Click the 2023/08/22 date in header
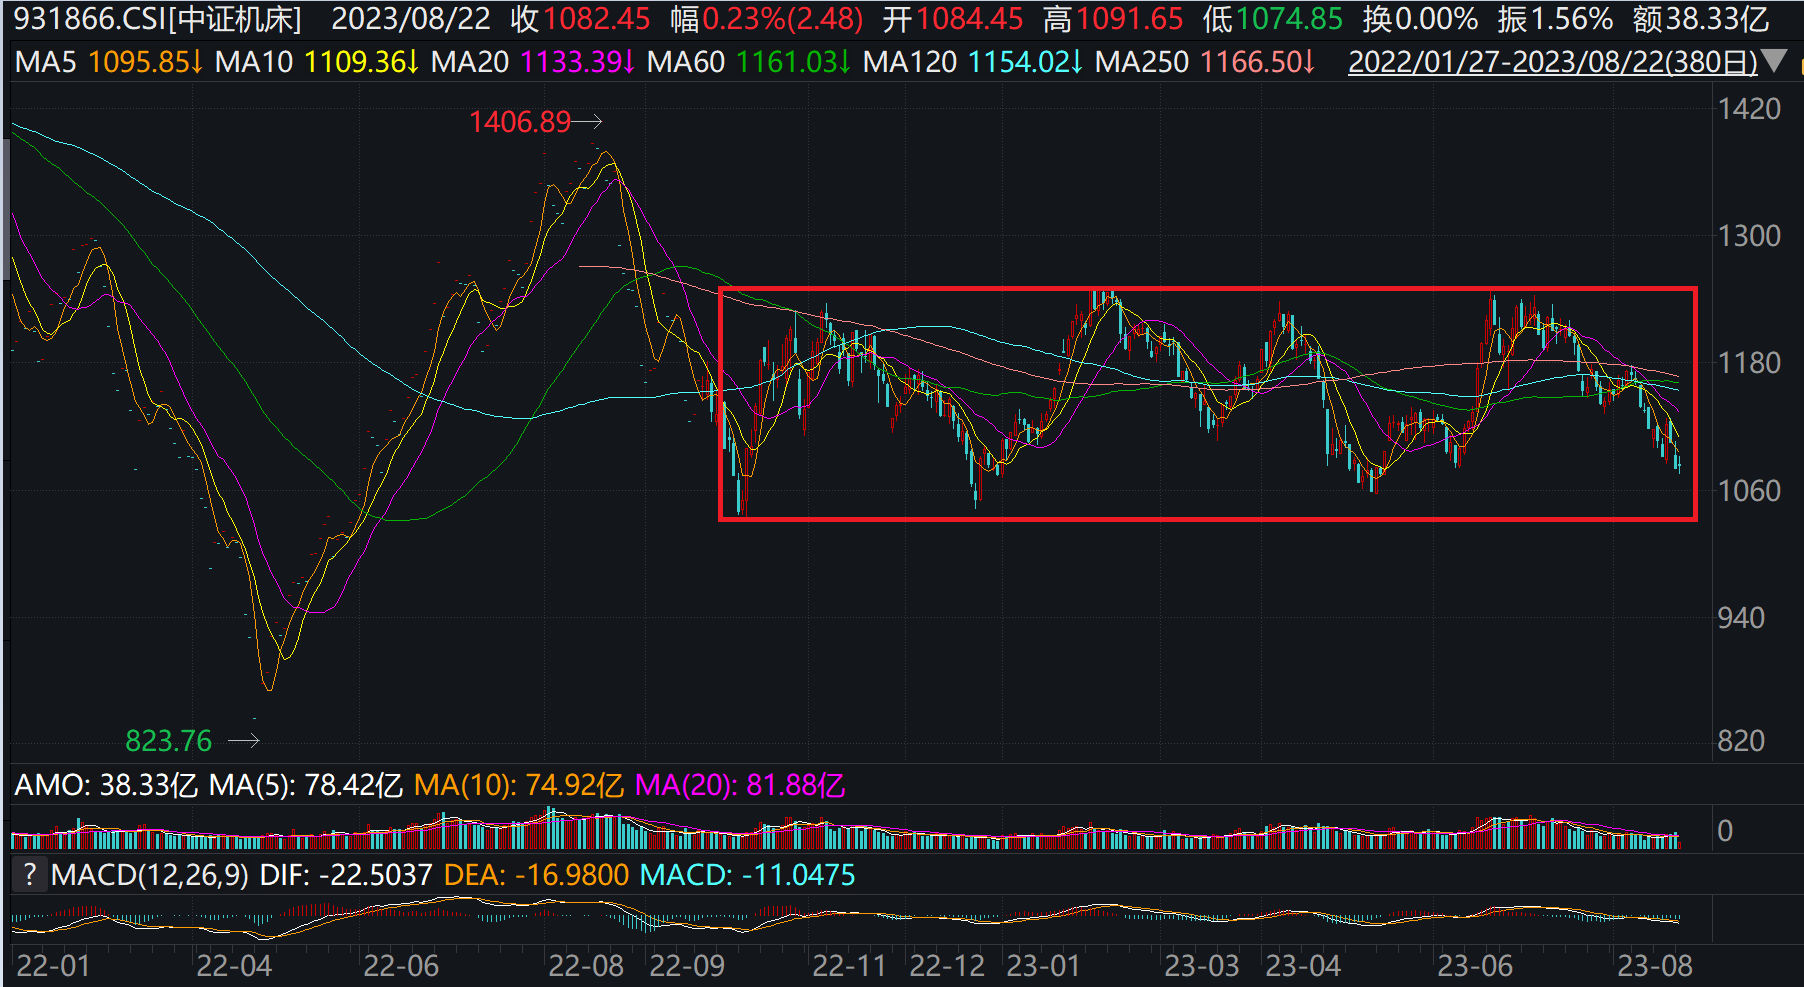The height and width of the screenshot is (987, 1804). pyautogui.click(x=411, y=19)
